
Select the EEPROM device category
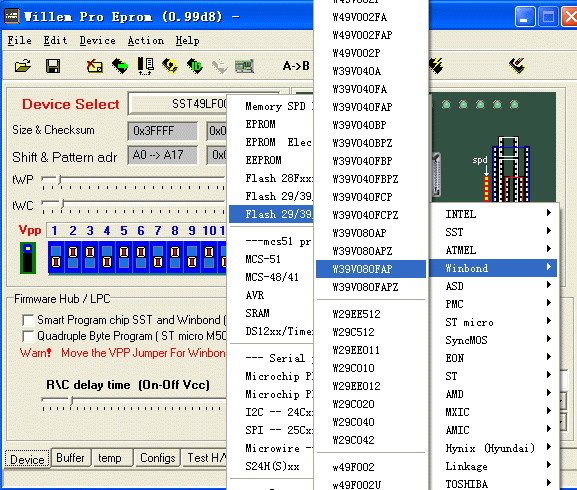point(271,160)
